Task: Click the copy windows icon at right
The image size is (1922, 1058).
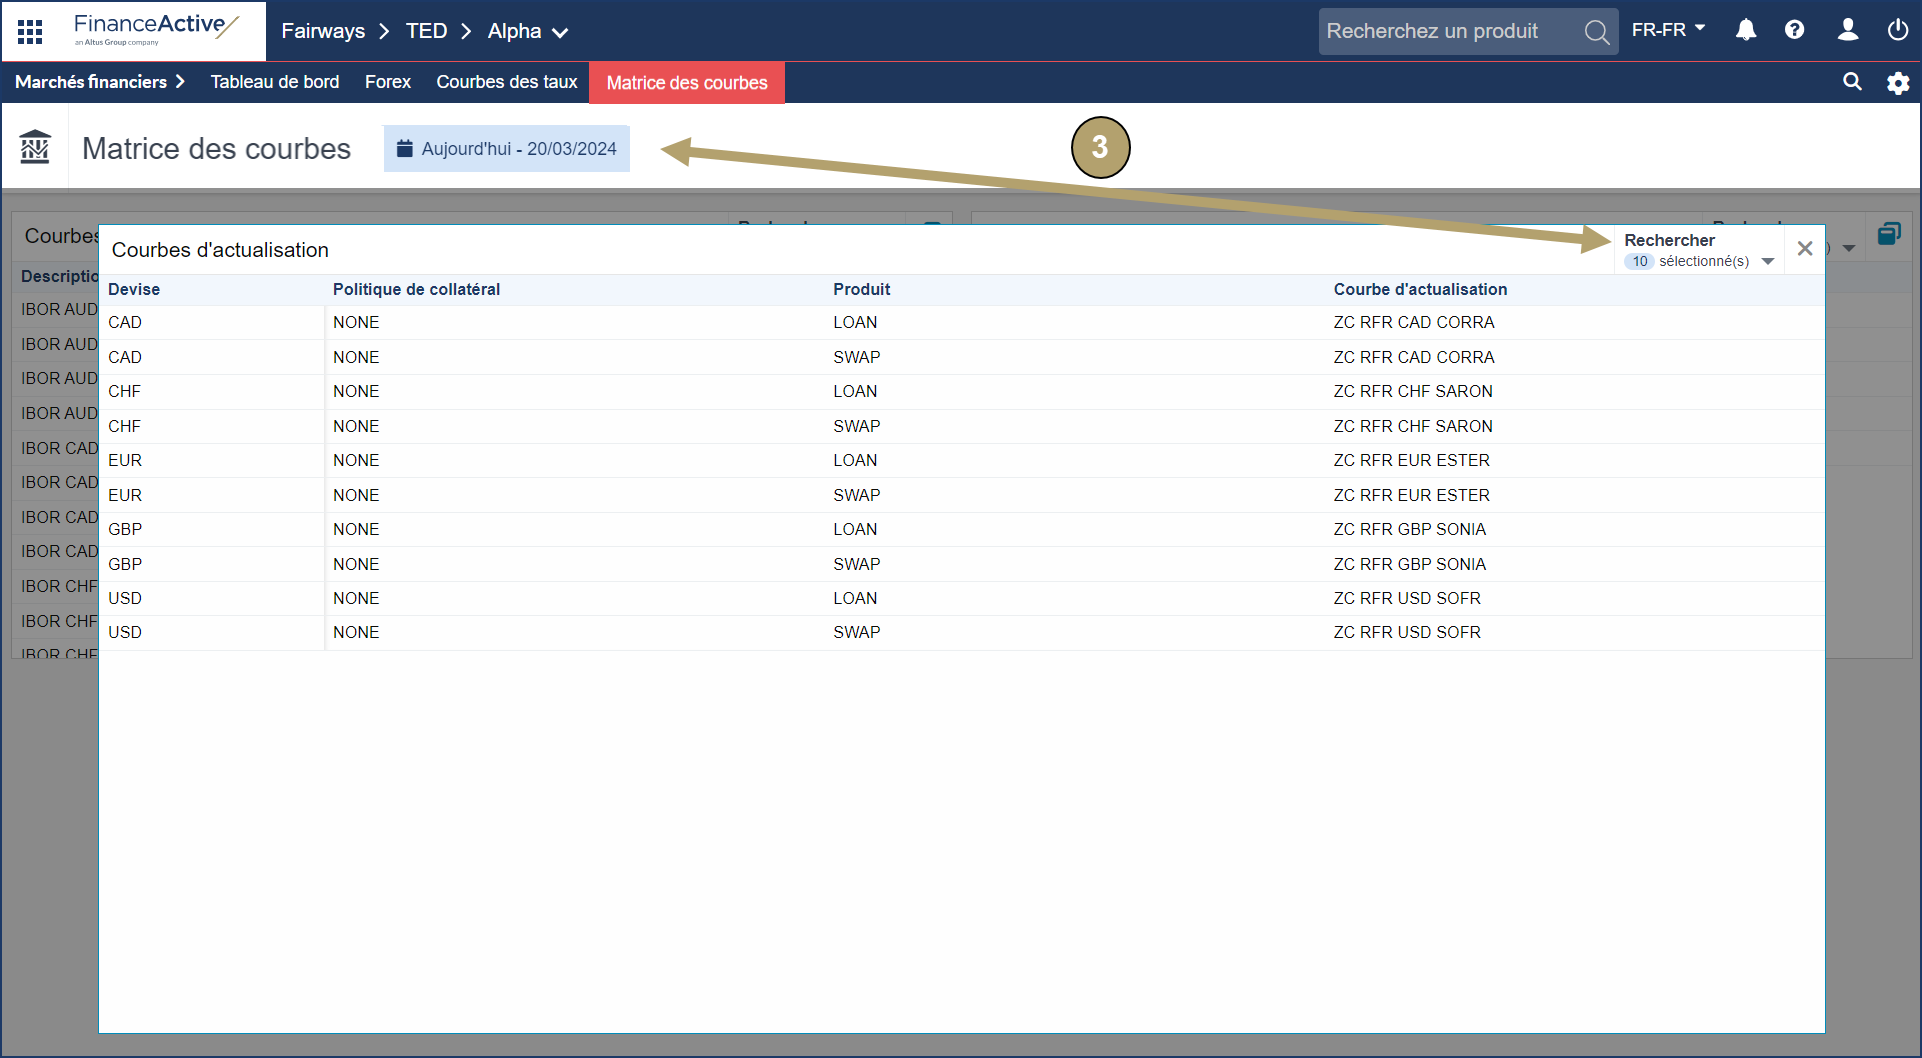Action: (1888, 234)
